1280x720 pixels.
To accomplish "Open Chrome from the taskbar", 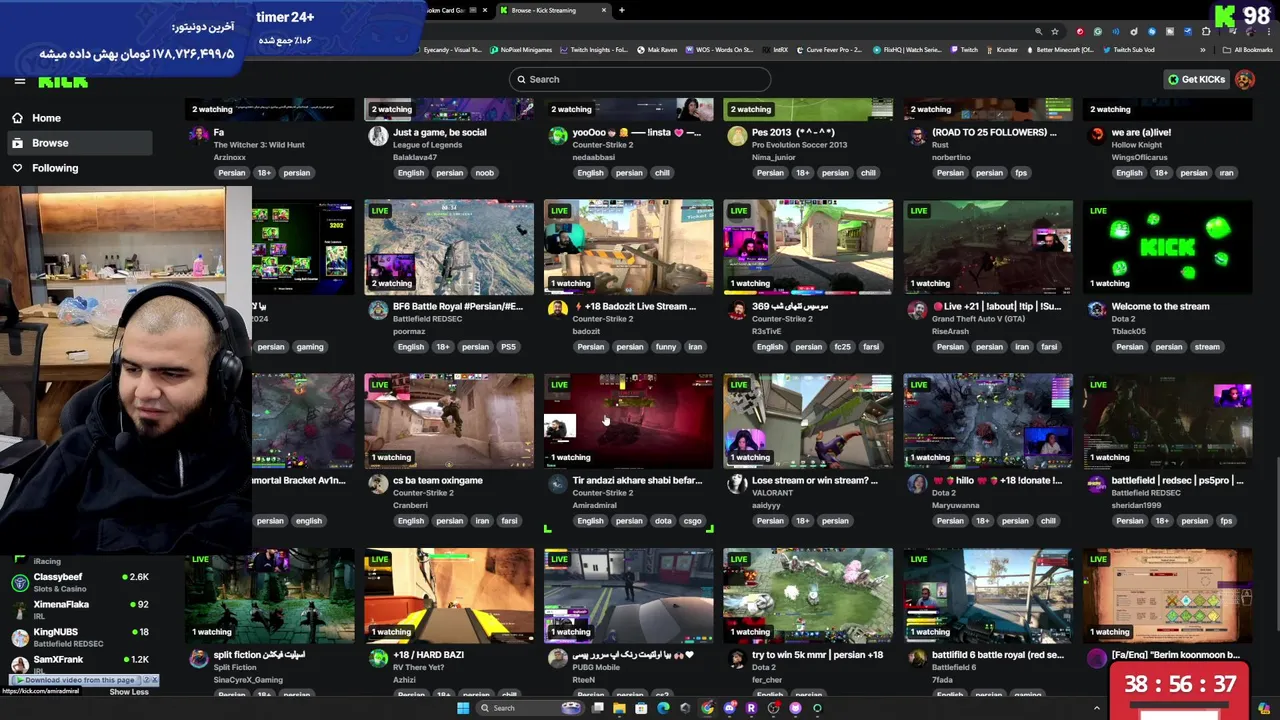I will pos(708,708).
